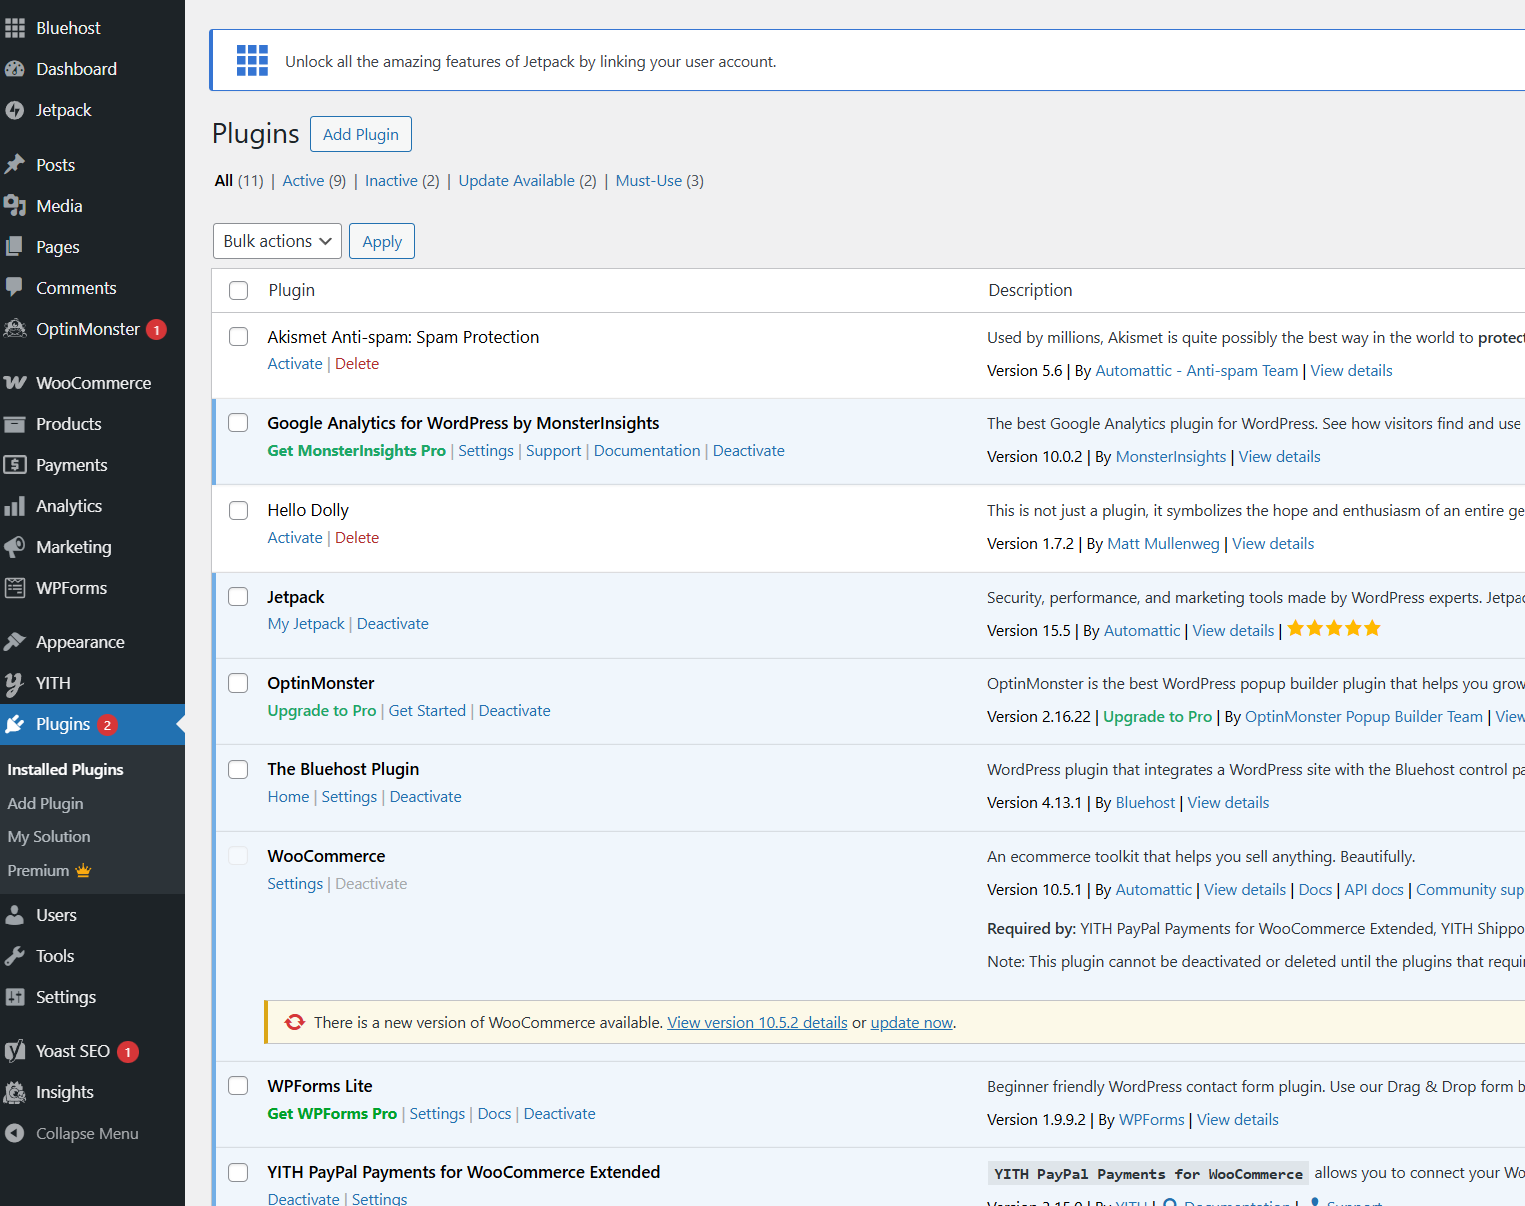Click the Payments dollar icon
Image resolution: width=1525 pixels, height=1206 pixels.
click(15, 465)
